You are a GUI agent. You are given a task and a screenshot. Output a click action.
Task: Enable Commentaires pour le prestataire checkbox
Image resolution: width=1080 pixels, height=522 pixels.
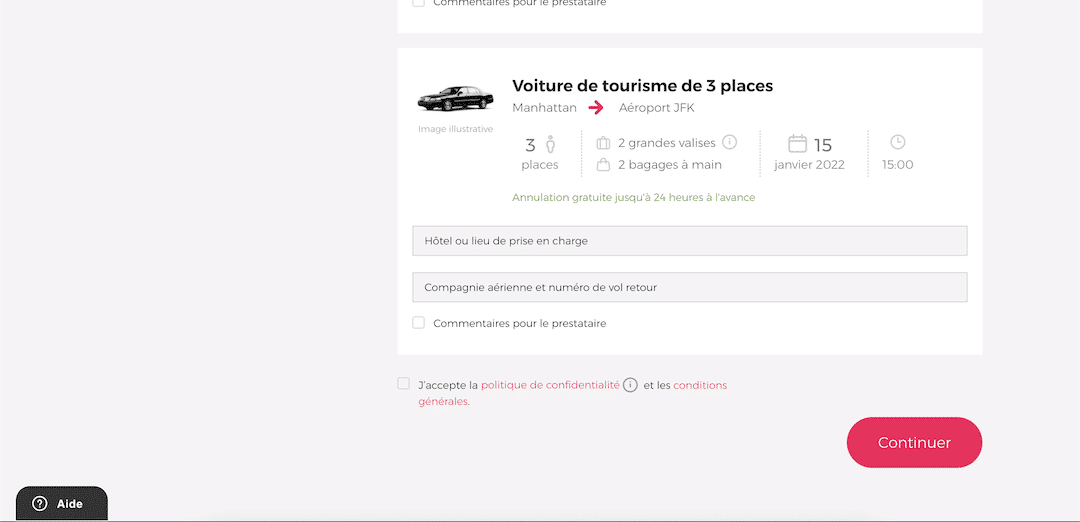pyautogui.click(x=419, y=323)
